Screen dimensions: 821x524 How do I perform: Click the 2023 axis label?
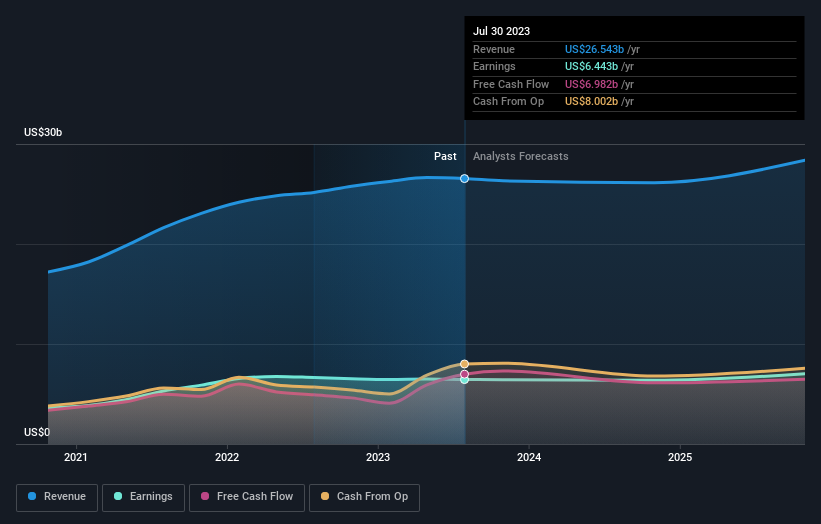(x=378, y=457)
